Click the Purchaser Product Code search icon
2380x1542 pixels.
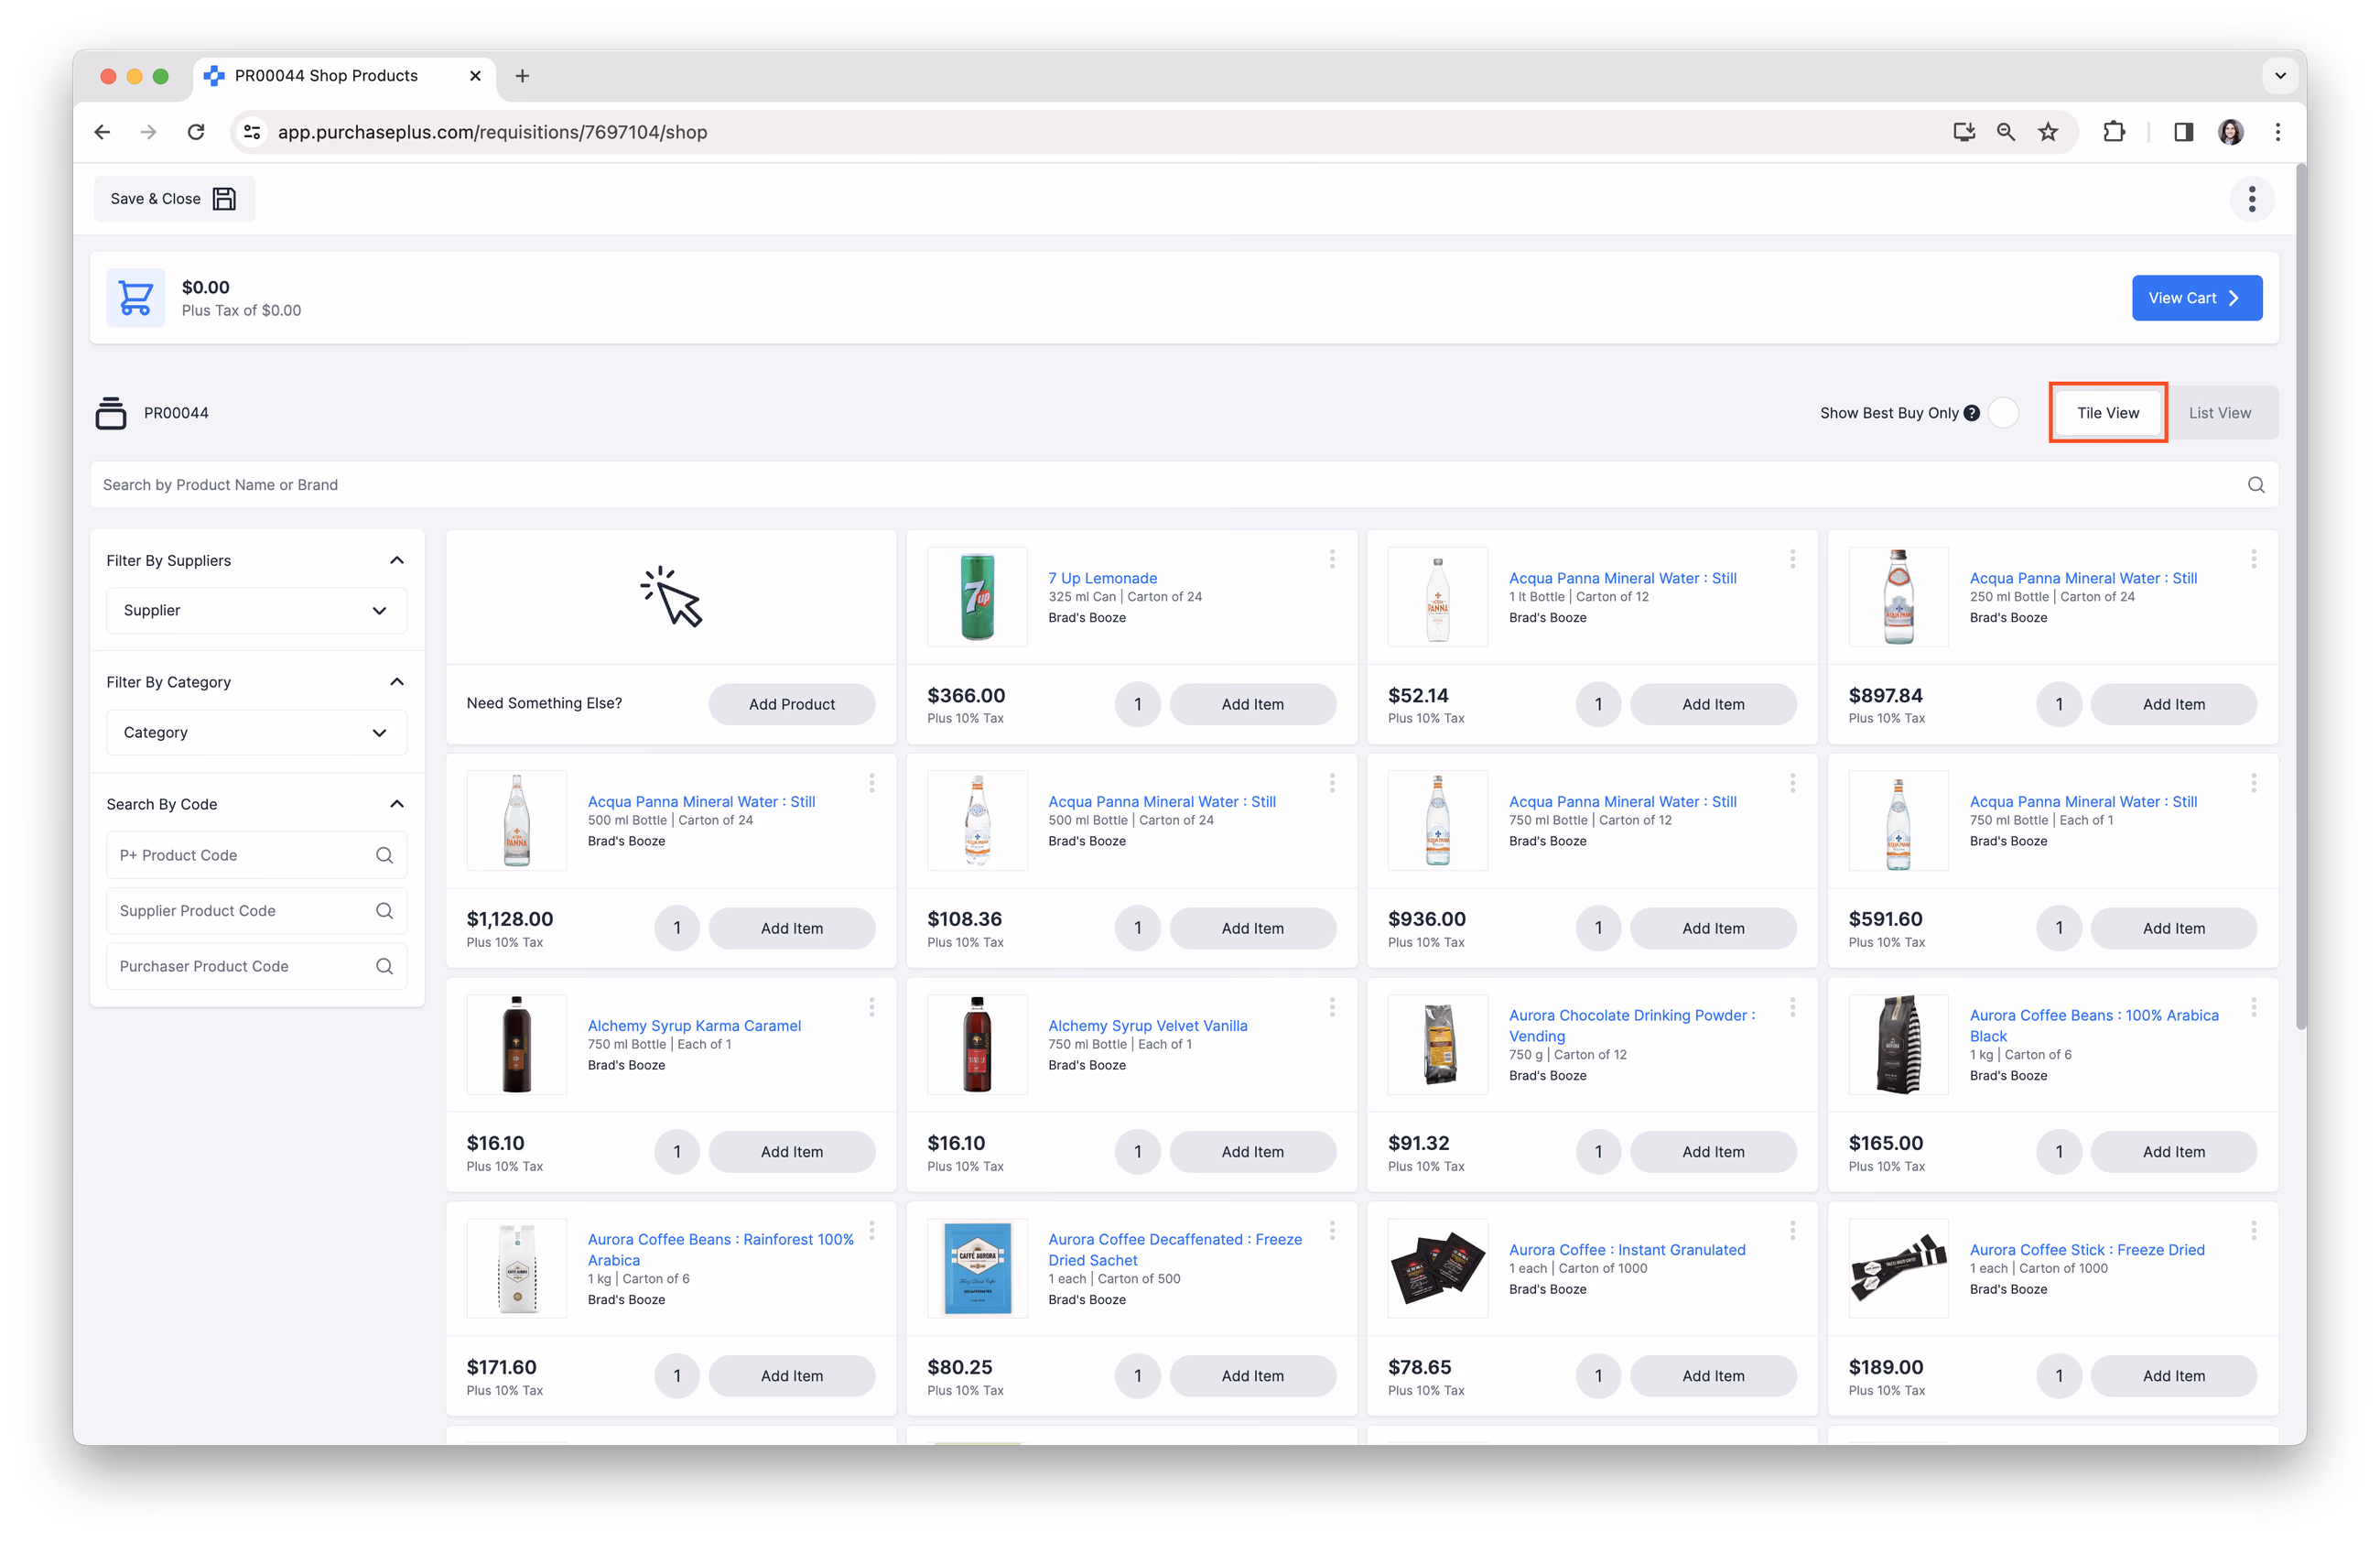click(x=384, y=966)
